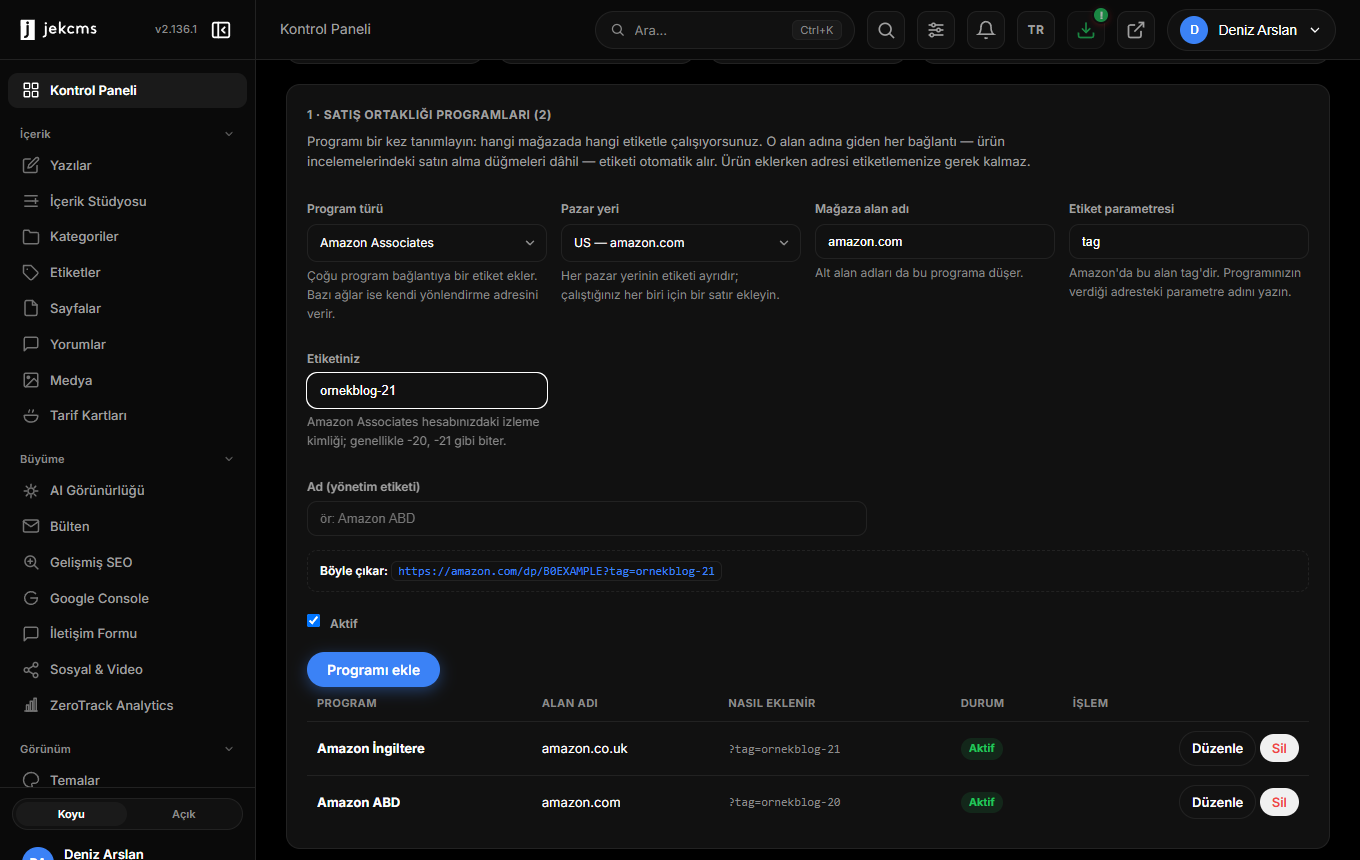Image resolution: width=1360 pixels, height=860 pixels.
Task: Click the ZeroTrack Analytics chart icon
Action: click(x=31, y=705)
